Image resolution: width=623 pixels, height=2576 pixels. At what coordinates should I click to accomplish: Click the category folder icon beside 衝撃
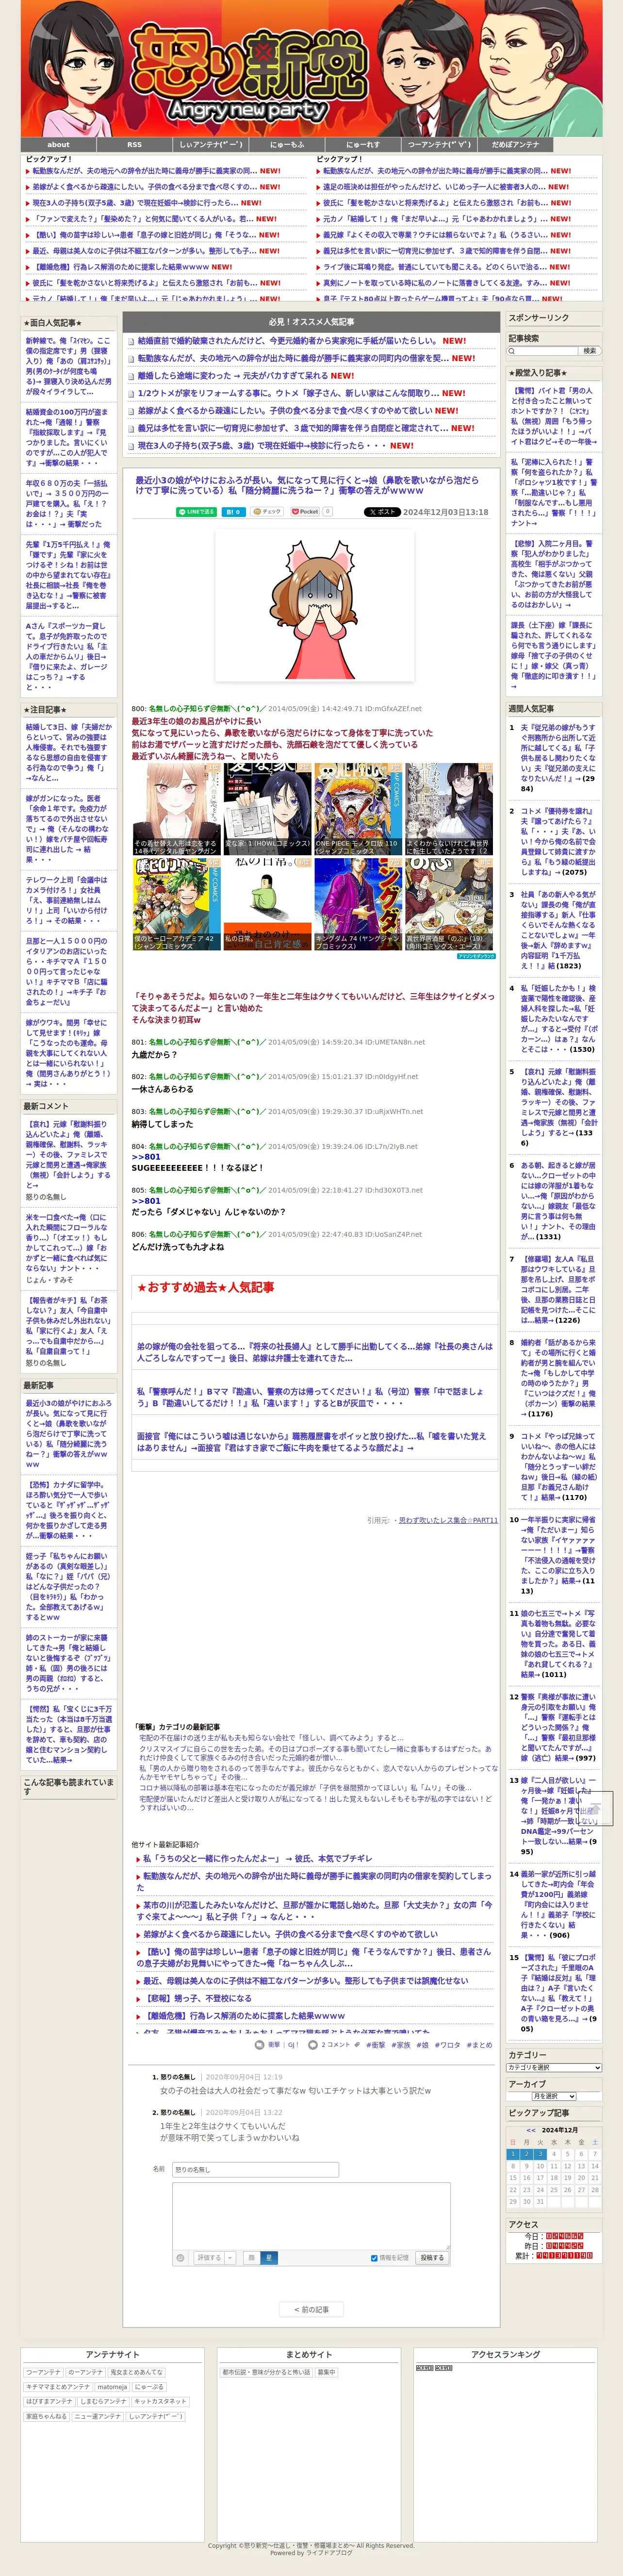(261, 2044)
